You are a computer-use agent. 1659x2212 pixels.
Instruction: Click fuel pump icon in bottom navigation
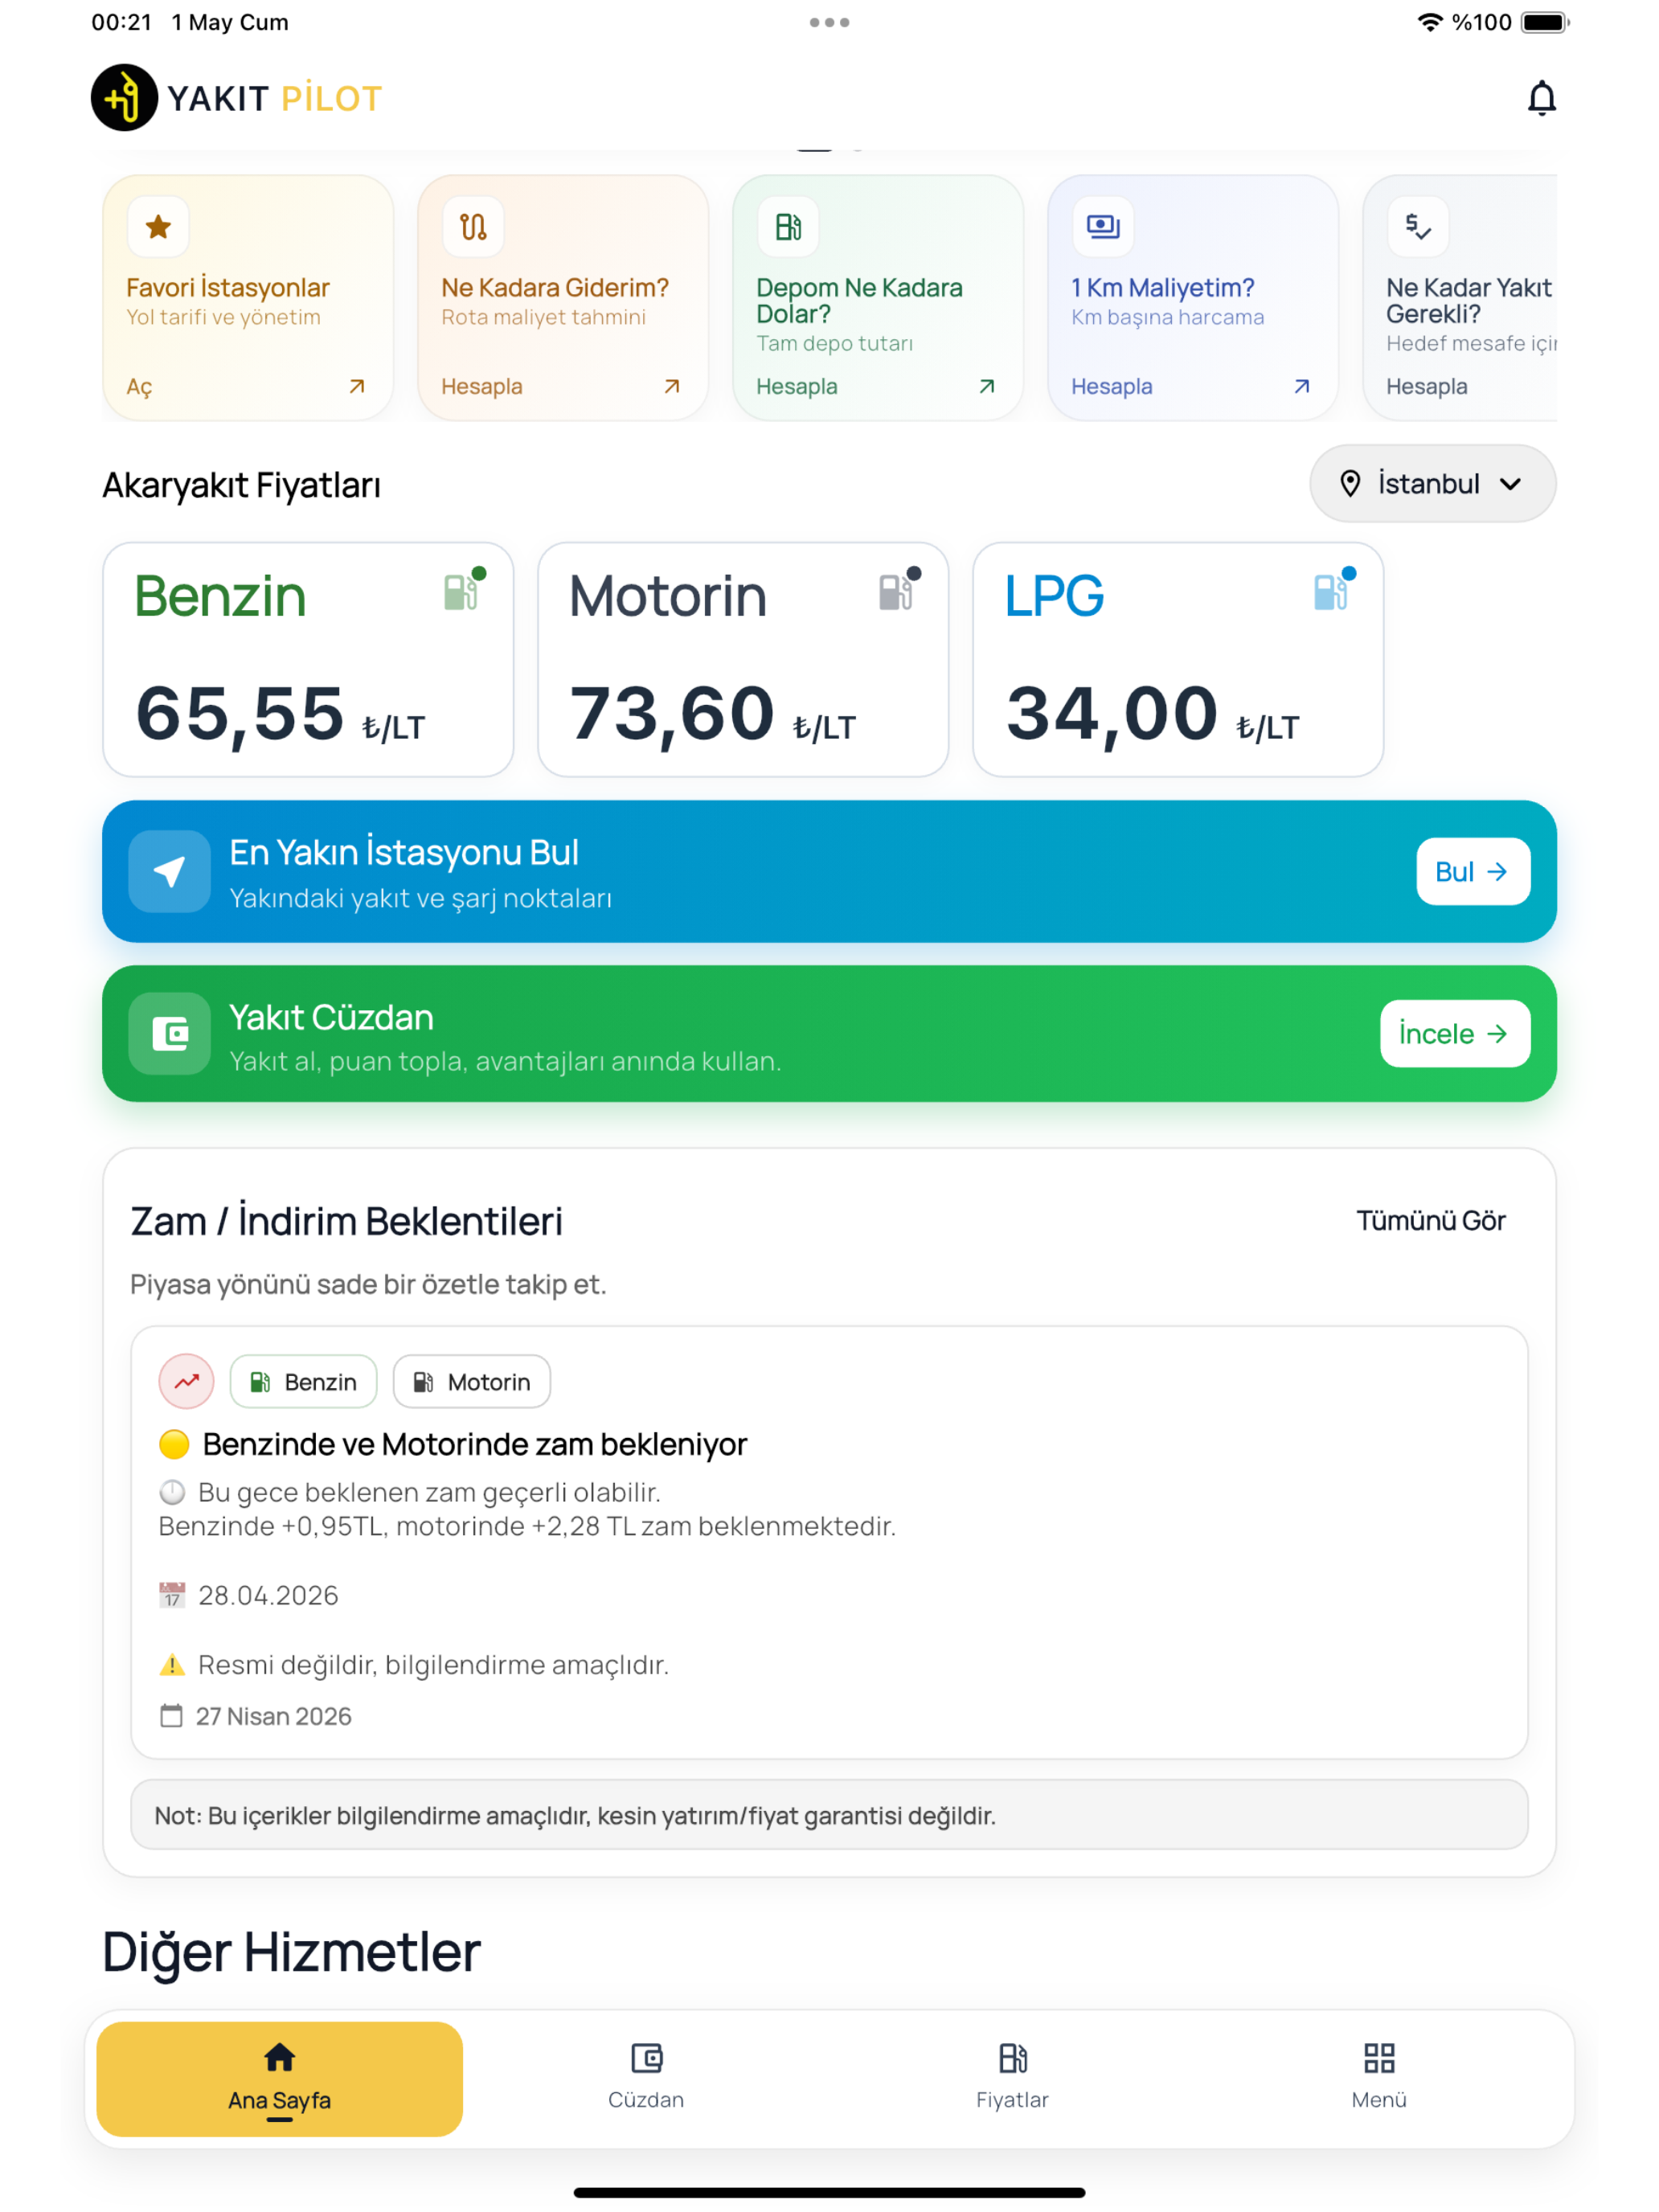[x=1013, y=2058]
